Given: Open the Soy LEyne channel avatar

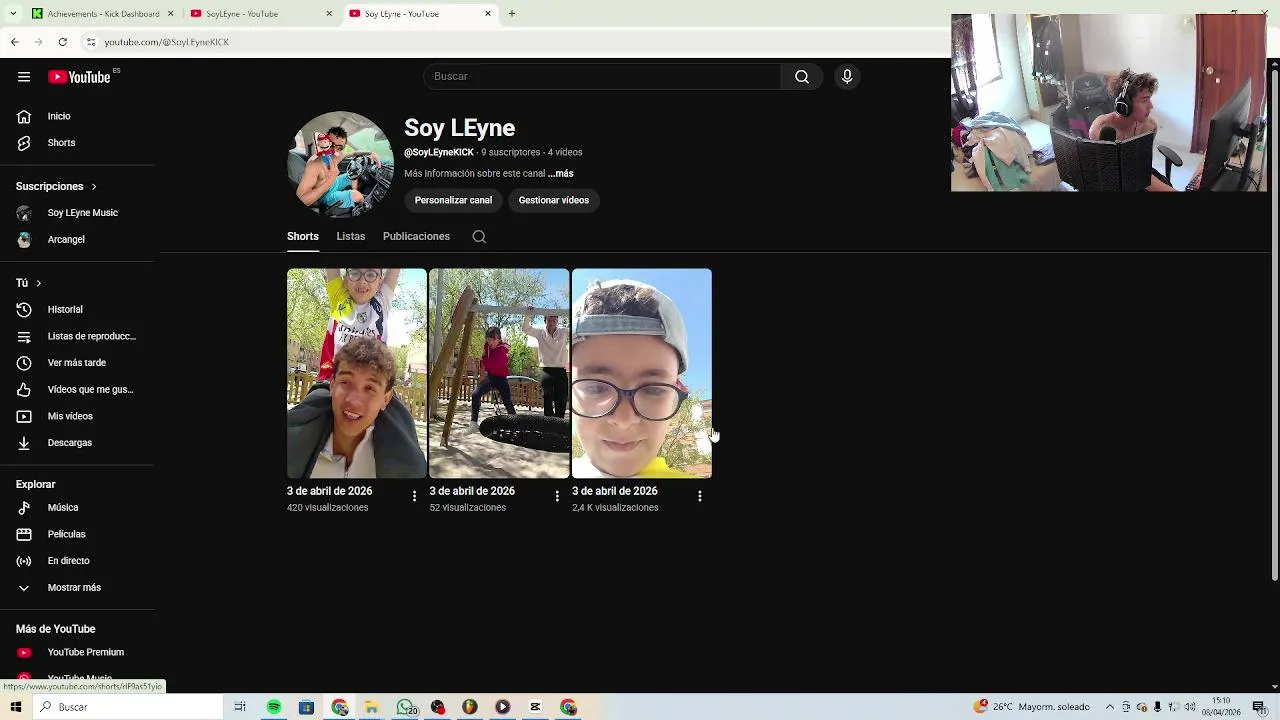Looking at the screenshot, I should tap(340, 164).
